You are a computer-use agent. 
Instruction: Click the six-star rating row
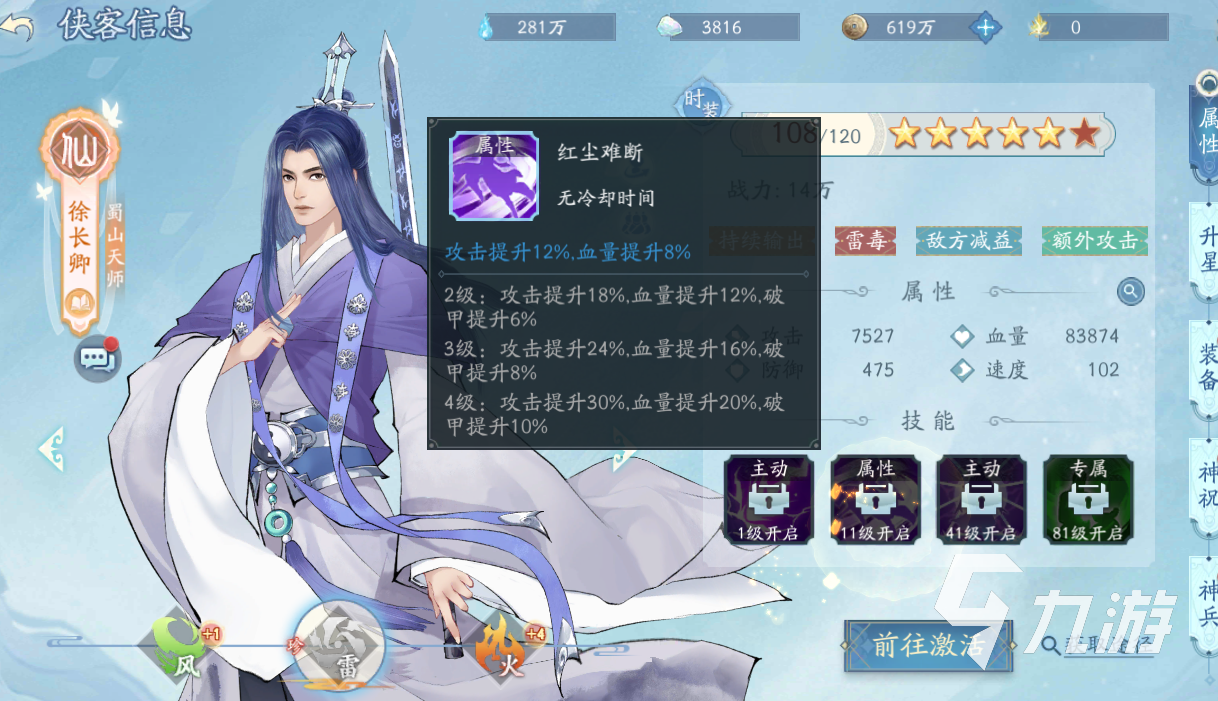pos(995,133)
